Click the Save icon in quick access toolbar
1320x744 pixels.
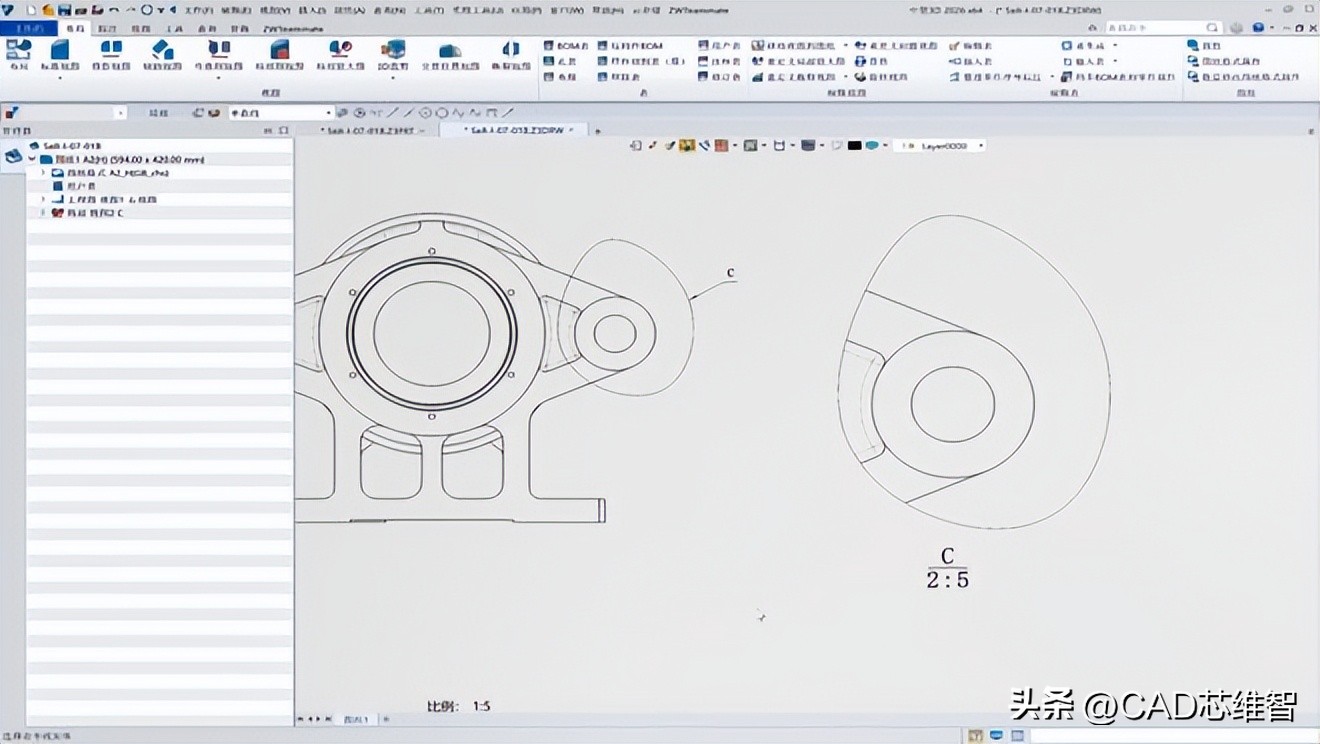64,9
